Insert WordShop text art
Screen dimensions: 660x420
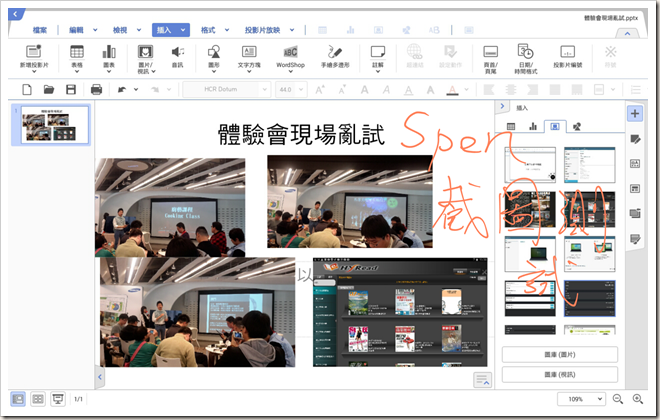coord(290,58)
